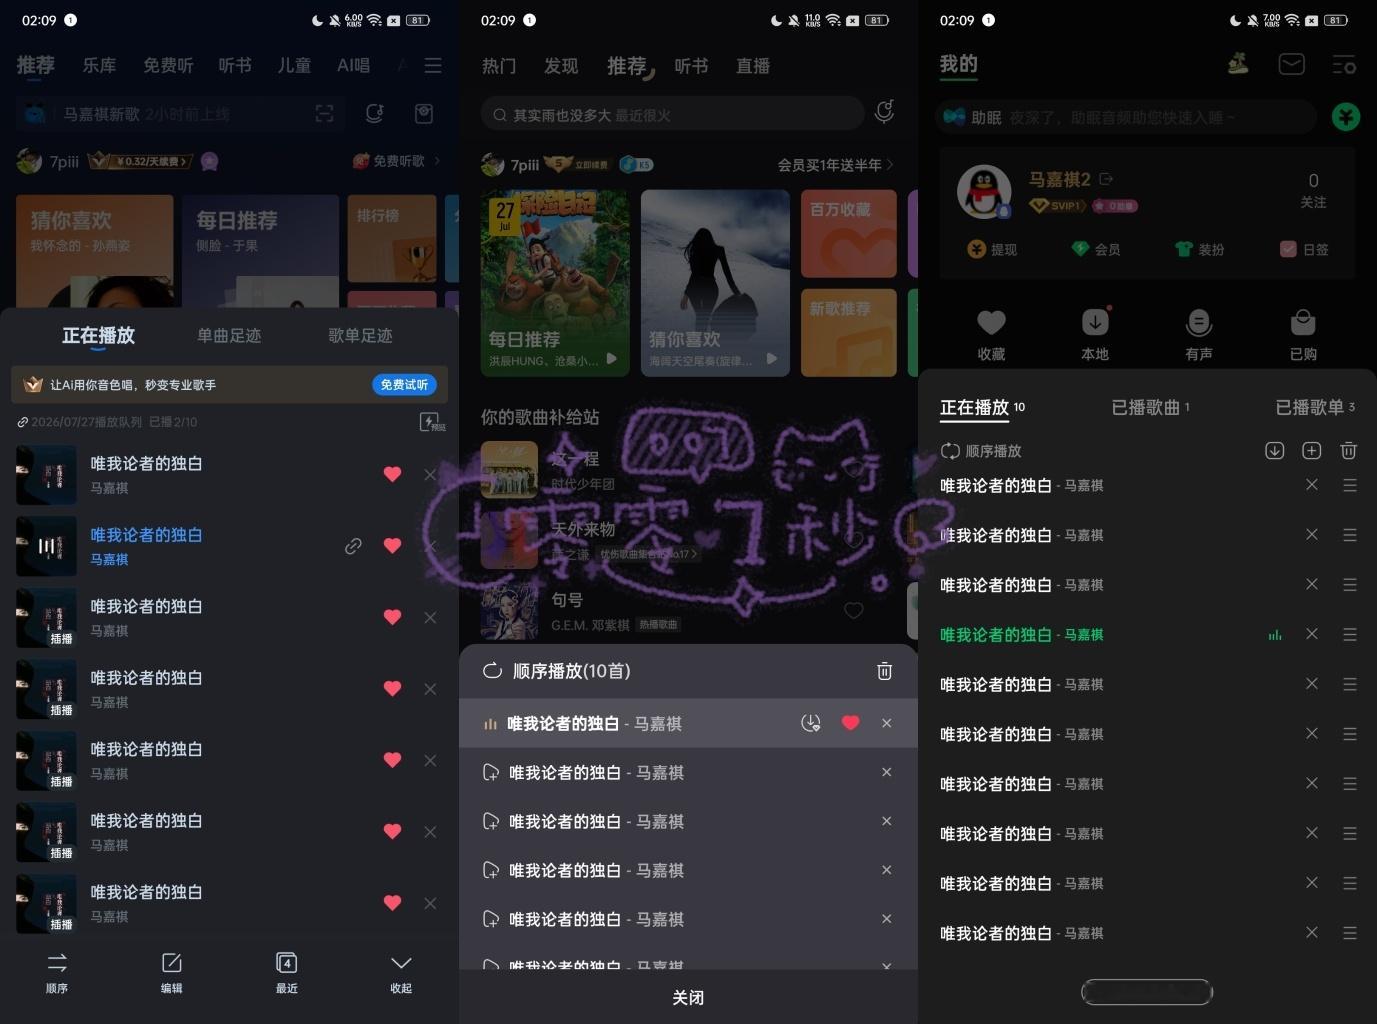Tap download icon on playing 唯我论者的独白 row

(x=811, y=723)
